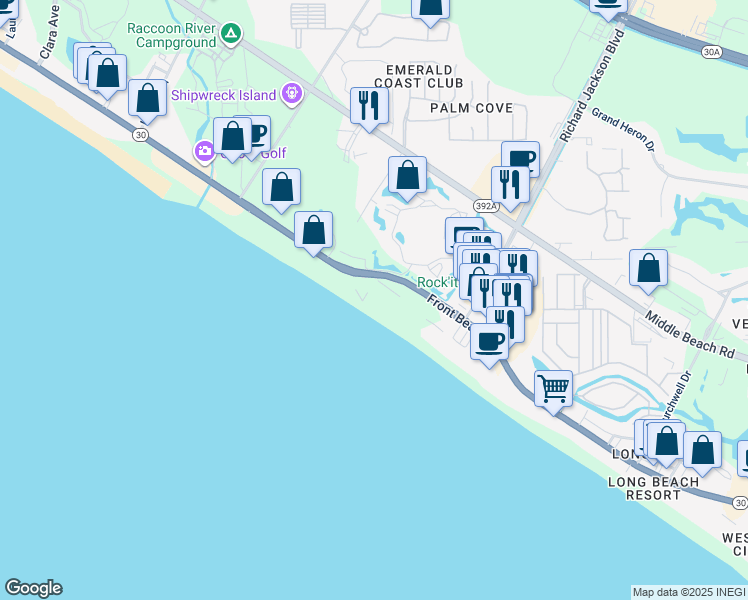Click the Middle Beach Rd road label
Image resolution: width=748 pixels, height=600 pixels.
tap(690, 334)
